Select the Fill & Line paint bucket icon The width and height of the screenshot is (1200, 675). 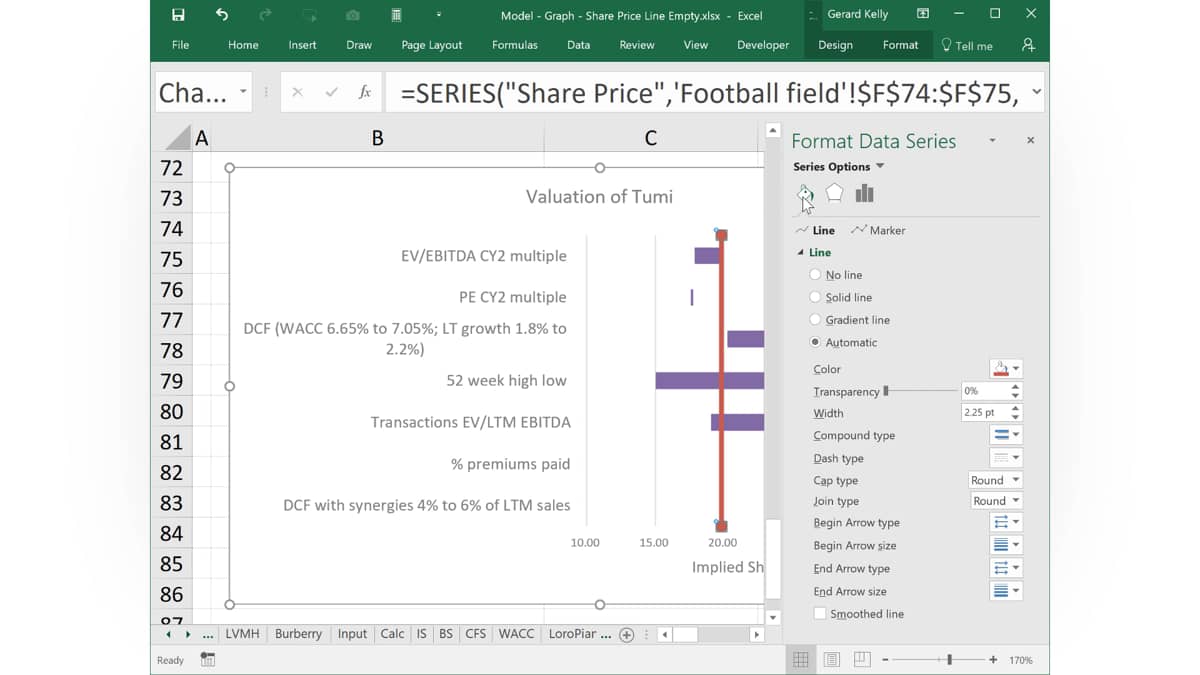(x=805, y=193)
